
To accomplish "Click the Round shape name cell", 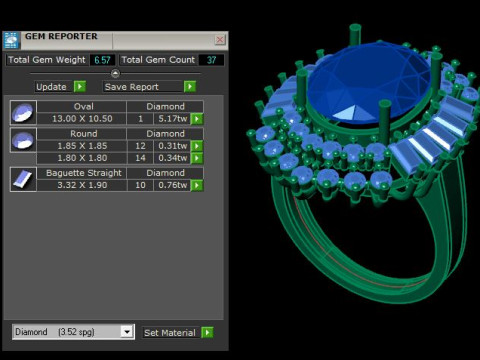I will pyautogui.click(x=82, y=134).
